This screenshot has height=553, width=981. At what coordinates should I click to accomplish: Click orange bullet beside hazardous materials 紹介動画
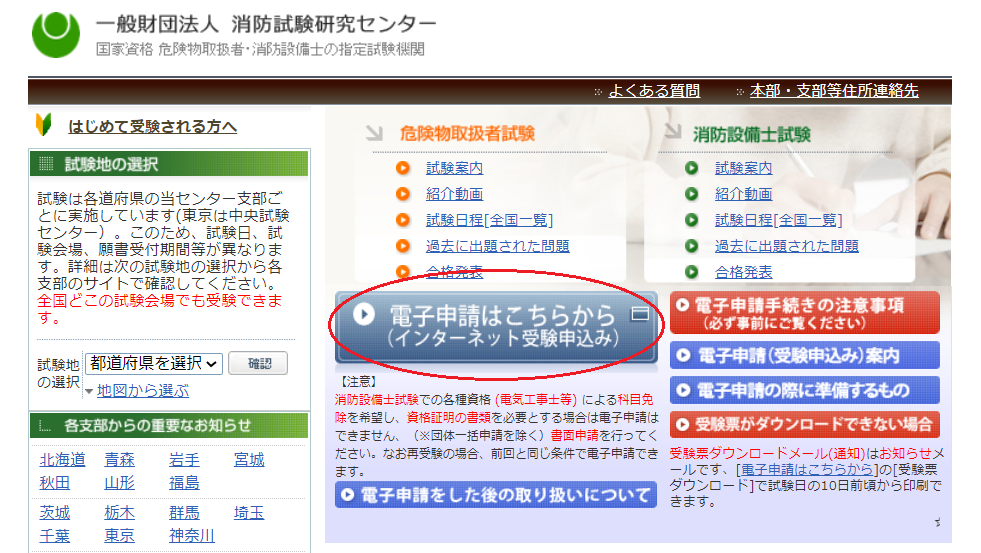pos(403,194)
